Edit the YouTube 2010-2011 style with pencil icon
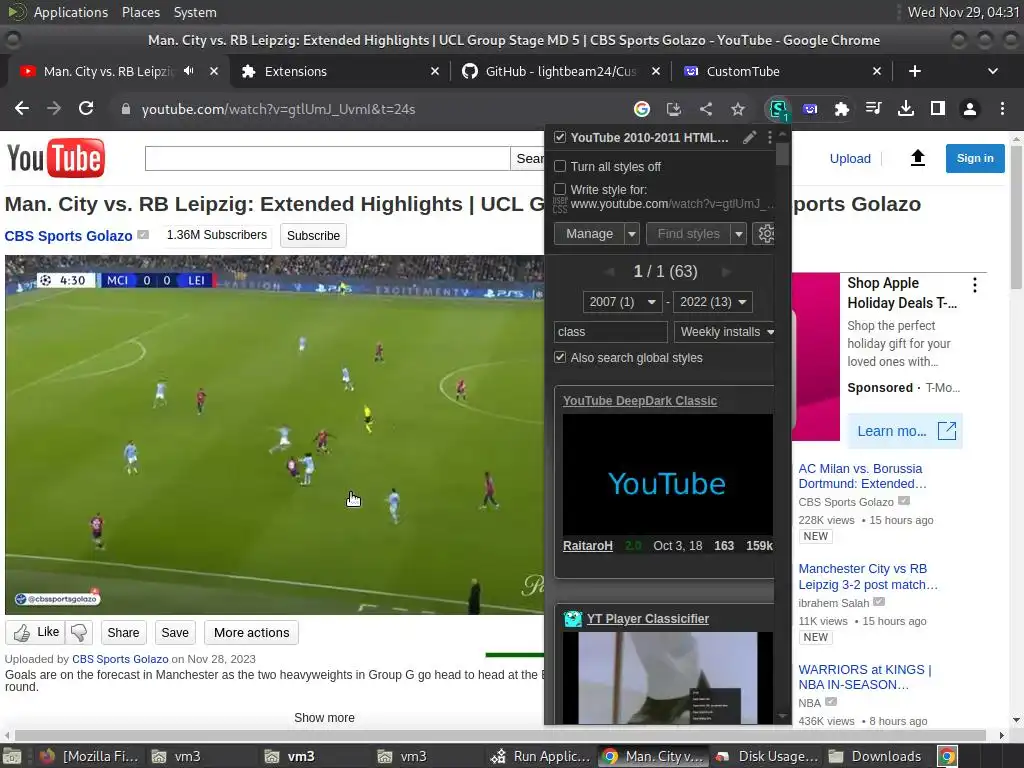1024x768 pixels. [x=750, y=137]
